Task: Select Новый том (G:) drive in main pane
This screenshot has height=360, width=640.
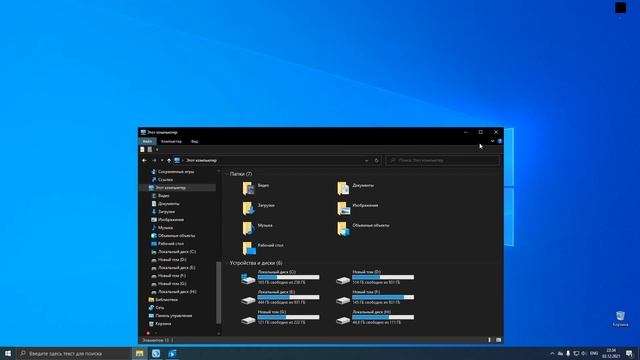Action: point(280,317)
